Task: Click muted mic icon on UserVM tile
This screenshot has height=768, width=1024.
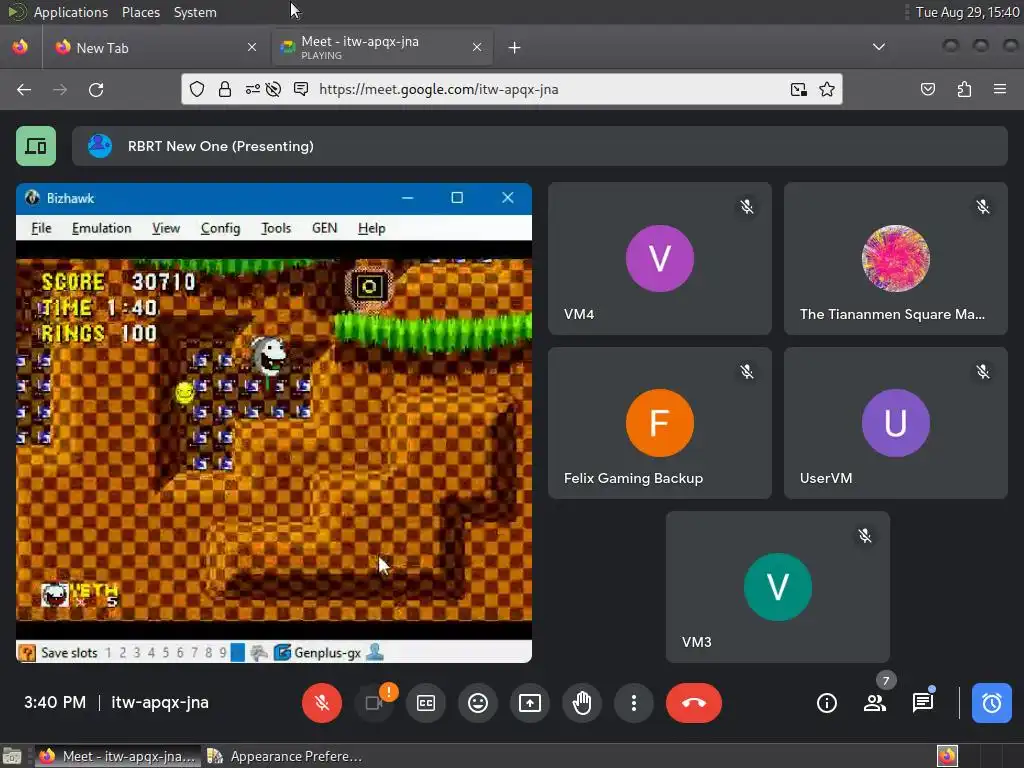Action: click(x=982, y=372)
